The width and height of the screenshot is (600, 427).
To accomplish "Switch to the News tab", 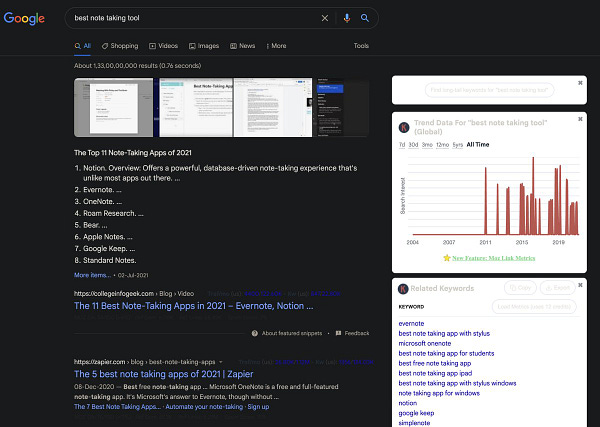I will [x=243, y=46].
